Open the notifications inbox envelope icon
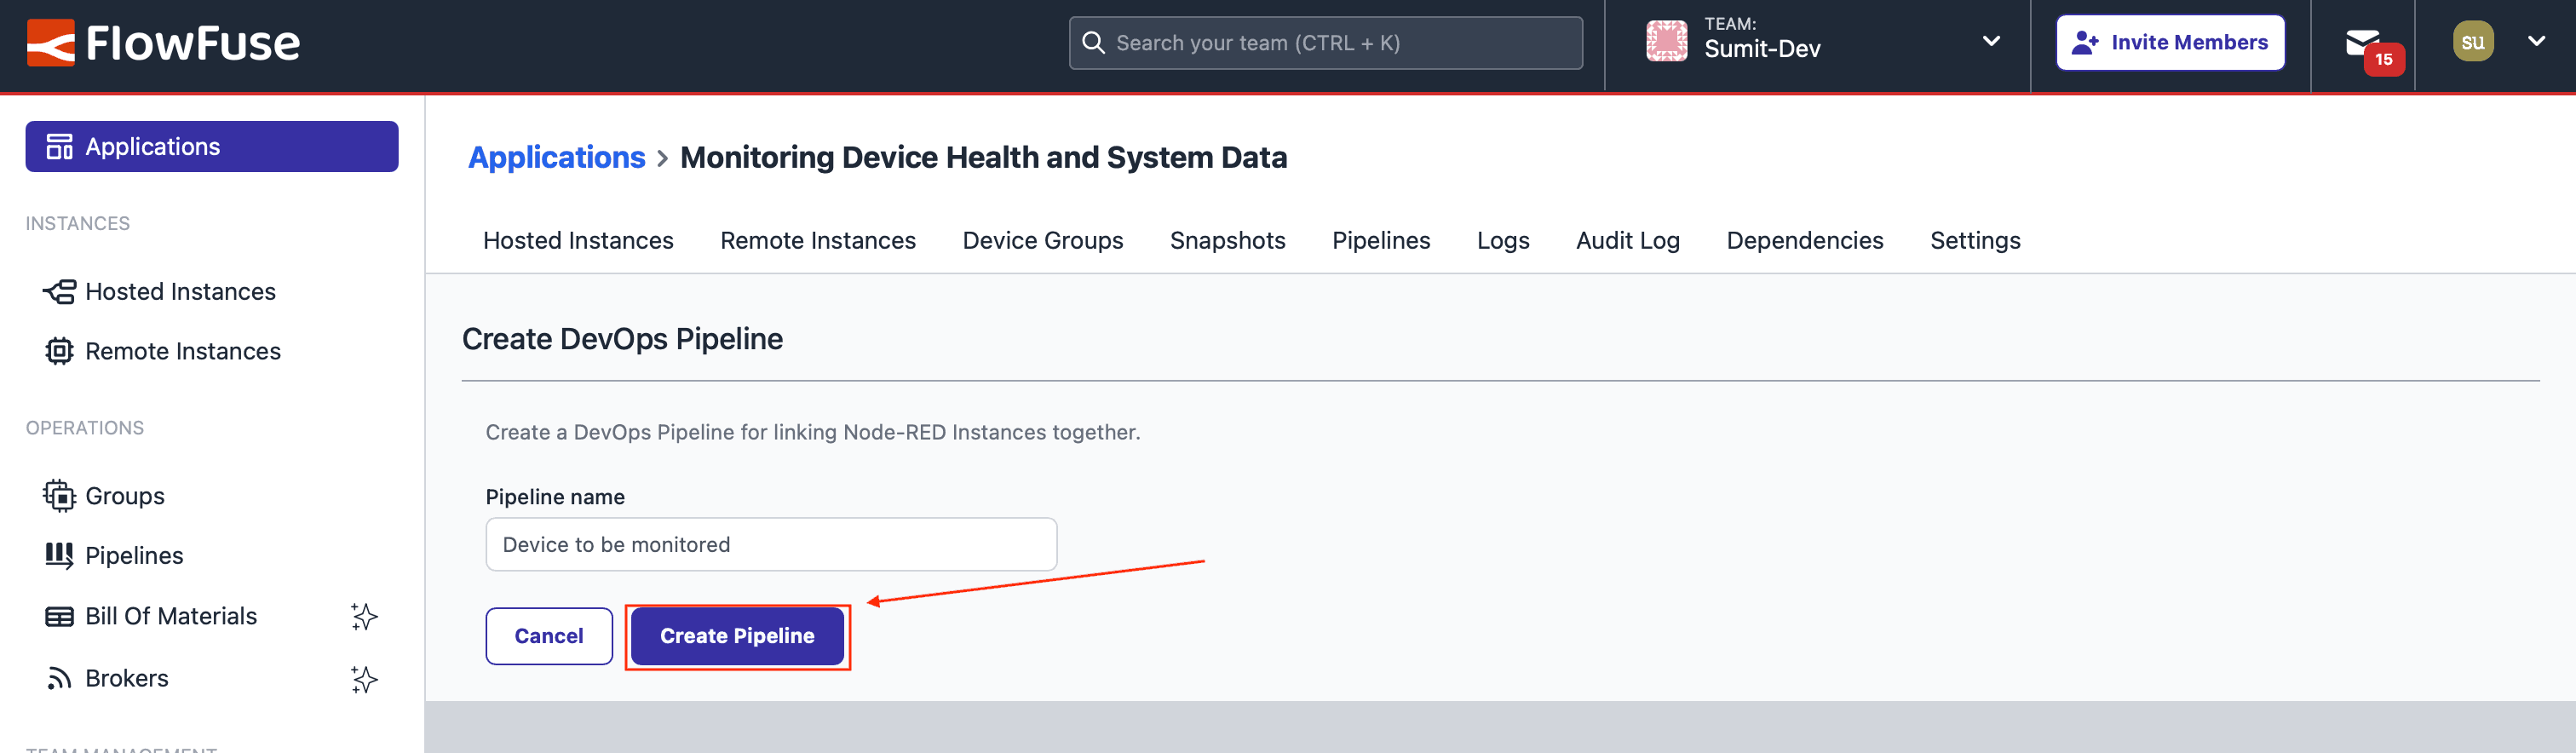The height and width of the screenshot is (753, 2576). tap(2363, 43)
